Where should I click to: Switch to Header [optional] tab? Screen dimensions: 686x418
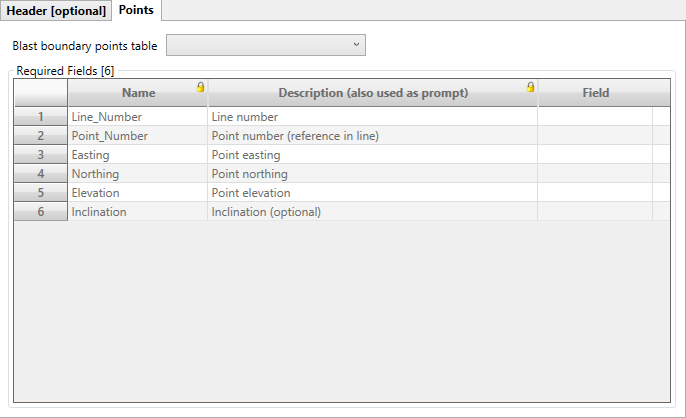[56, 10]
